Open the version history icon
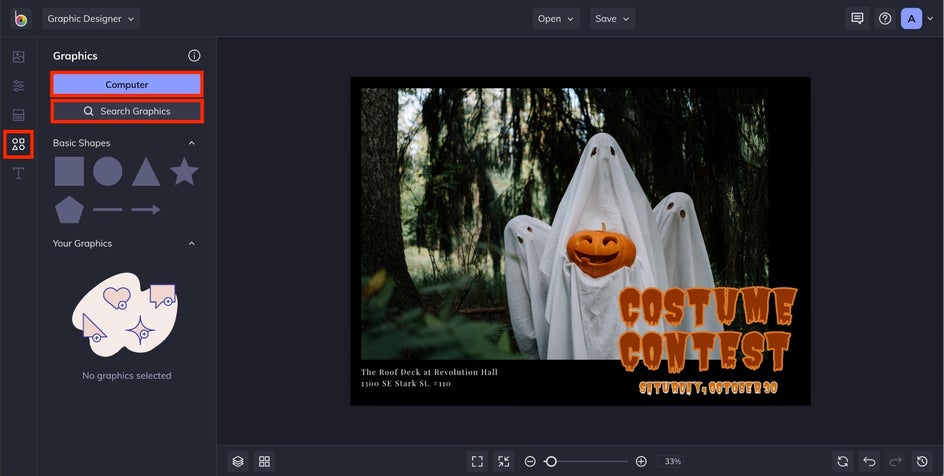The height and width of the screenshot is (476, 944). [923, 461]
